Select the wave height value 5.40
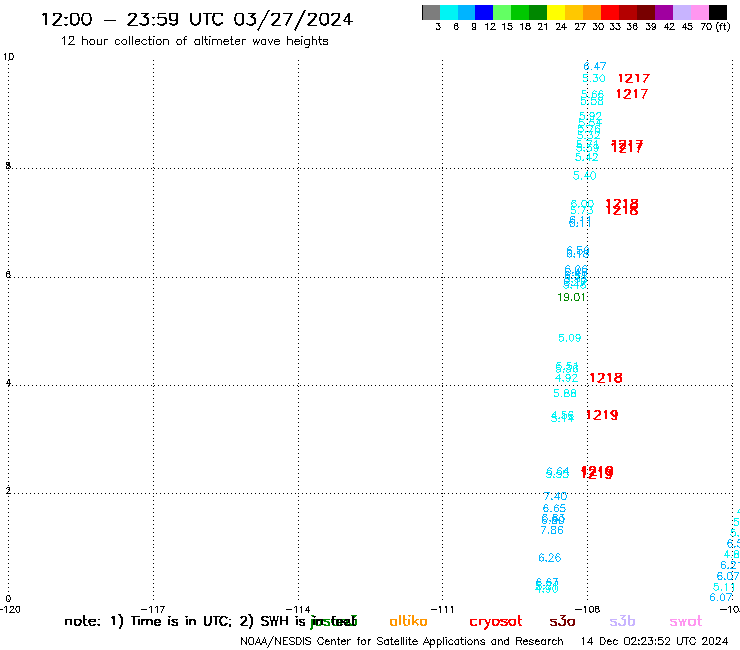 tap(585, 176)
